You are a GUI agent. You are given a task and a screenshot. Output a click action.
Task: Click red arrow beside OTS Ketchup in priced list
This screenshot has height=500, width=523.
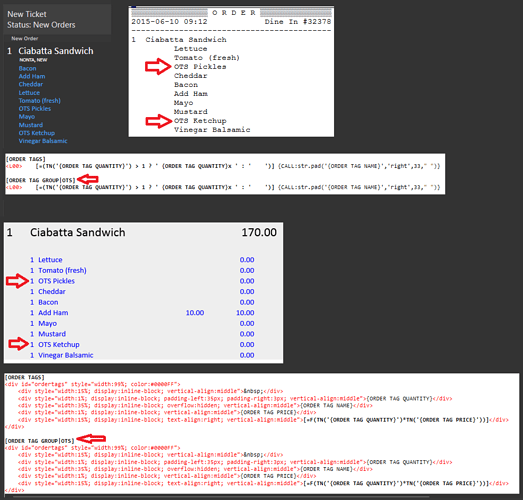19,344
